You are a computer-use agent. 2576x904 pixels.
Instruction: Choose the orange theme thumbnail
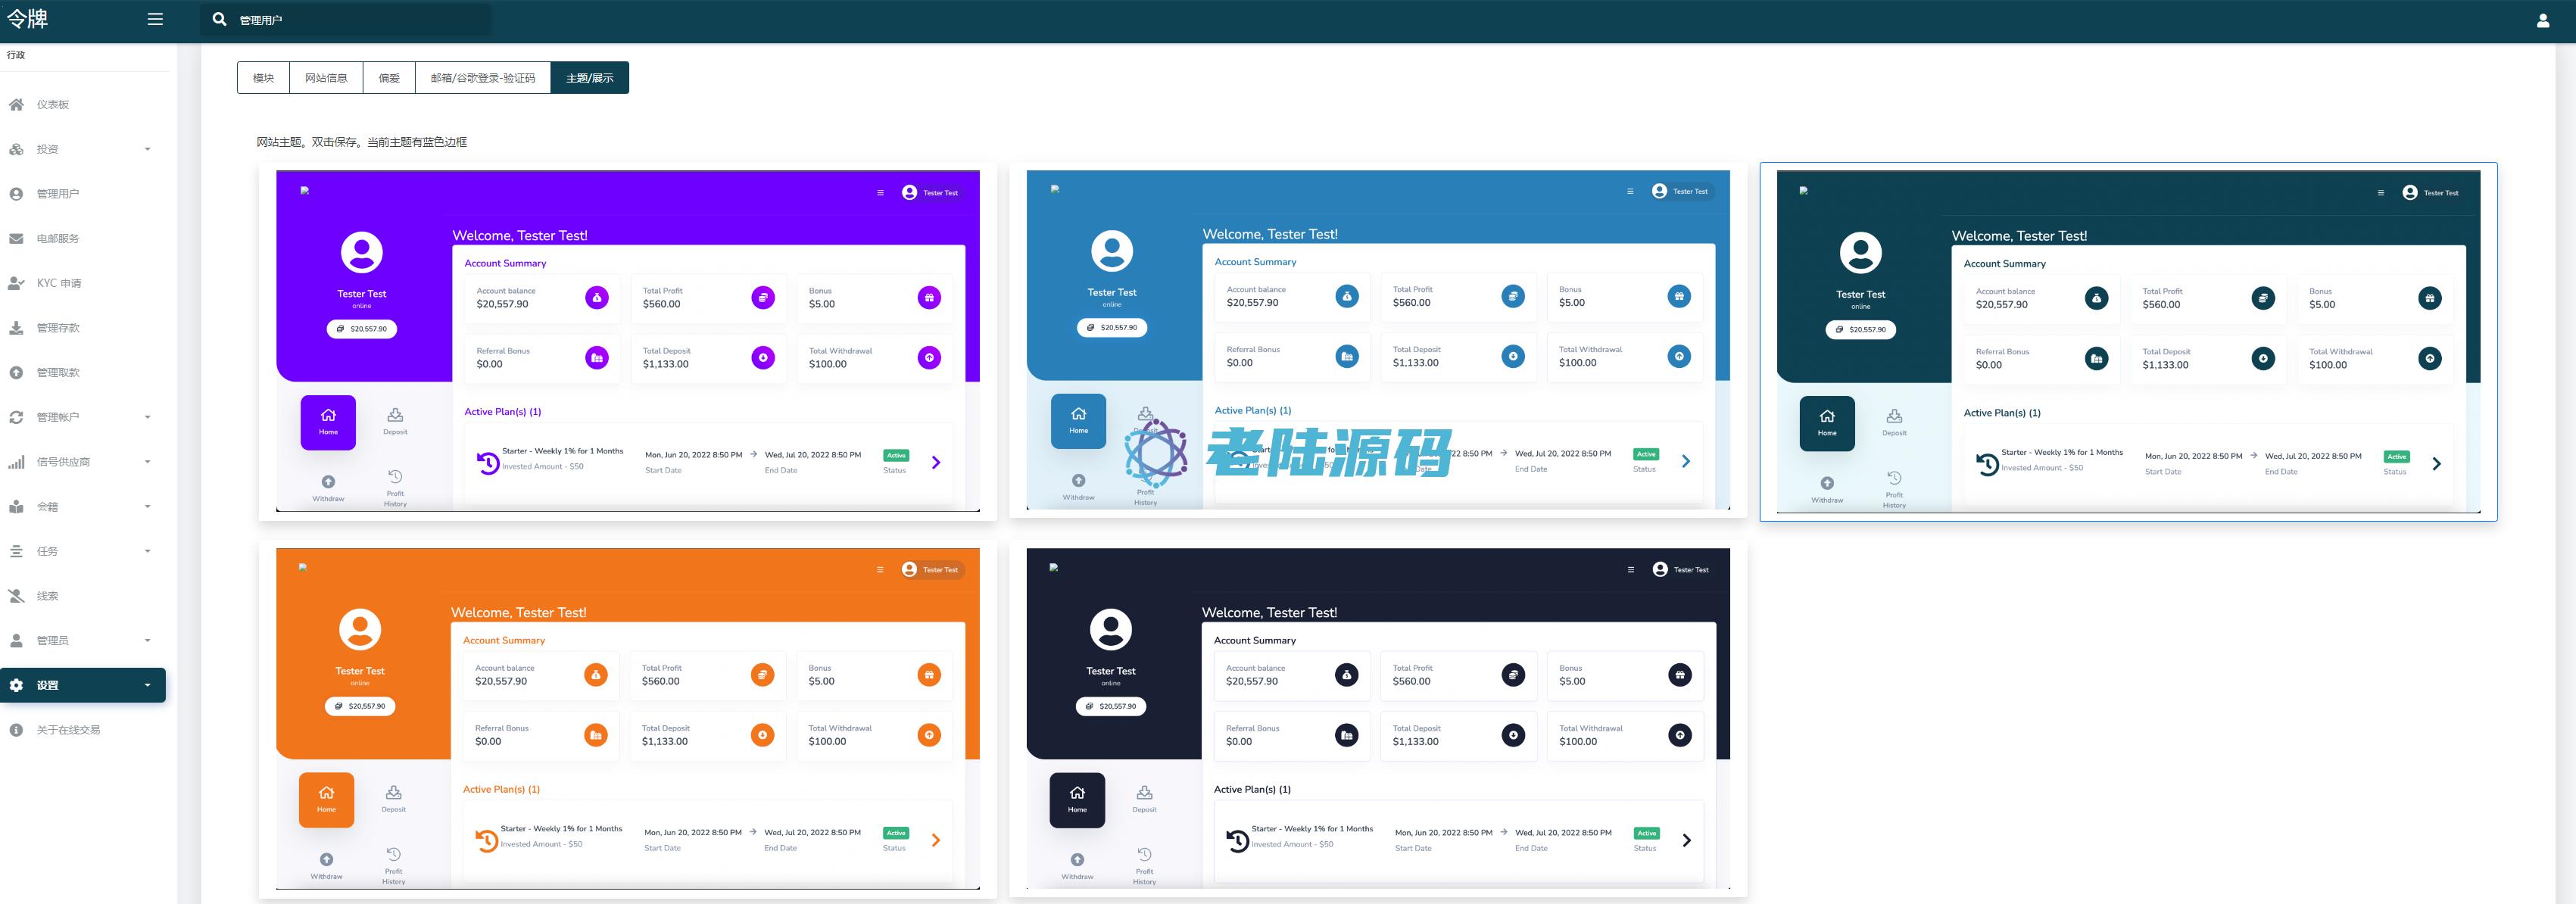[627, 718]
